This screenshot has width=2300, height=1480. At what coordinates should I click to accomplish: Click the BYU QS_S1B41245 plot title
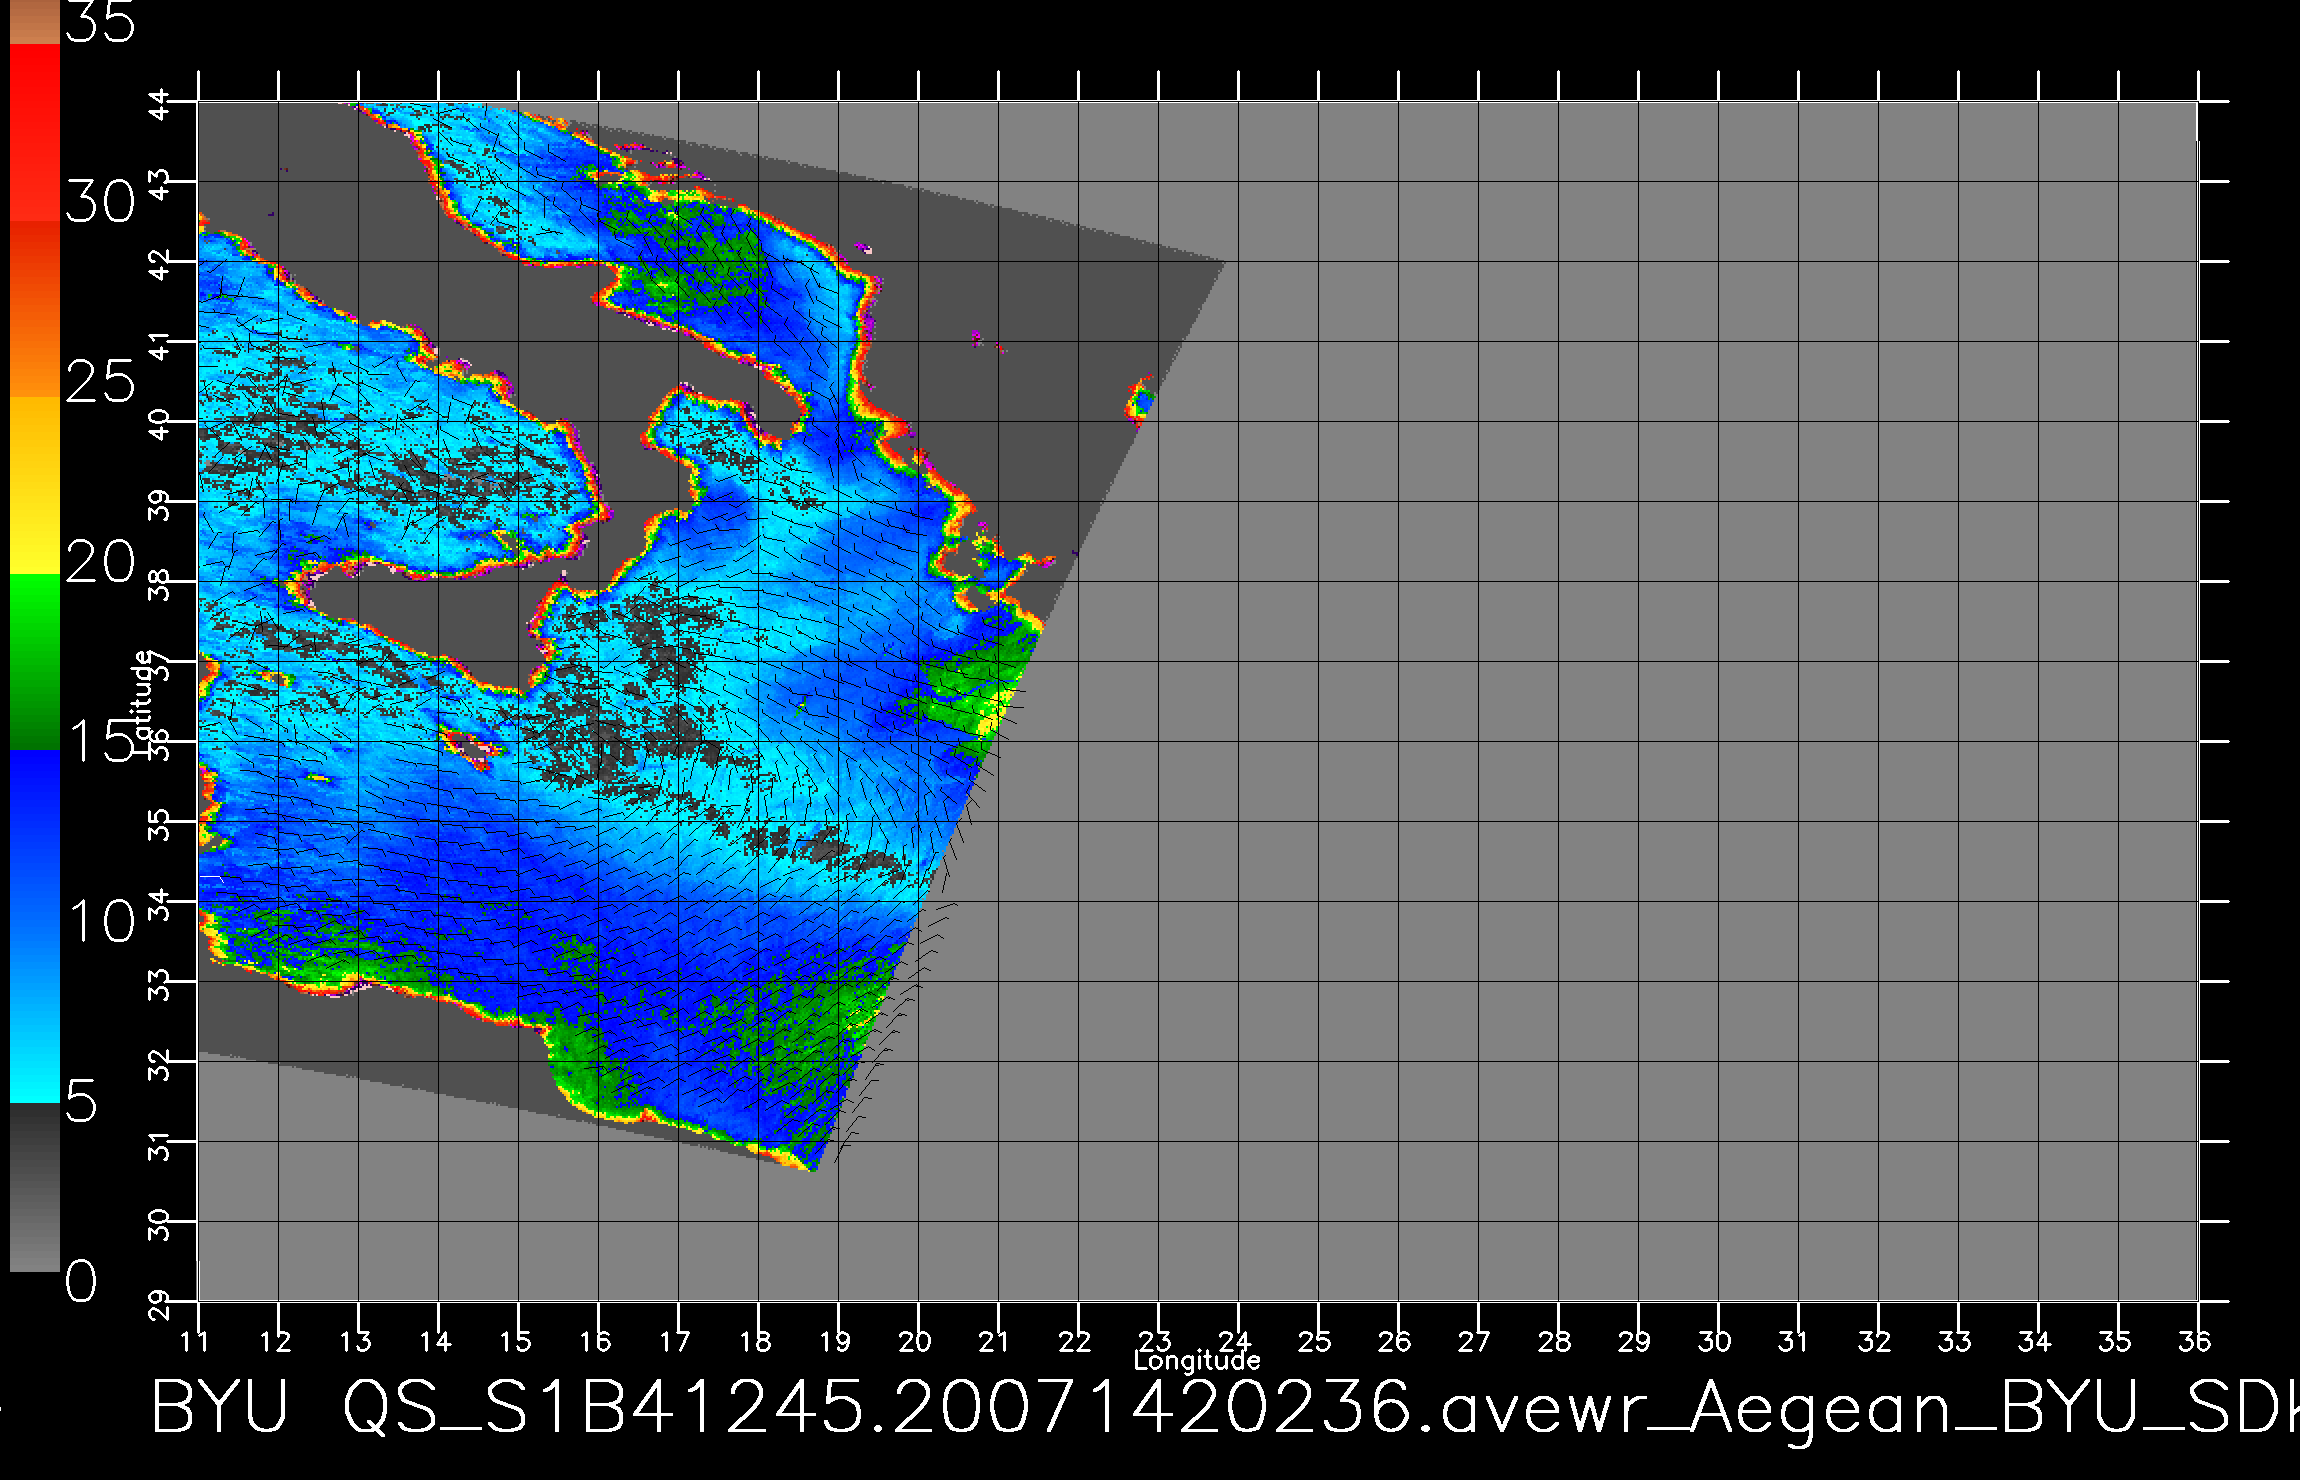(x=1224, y=1408)
